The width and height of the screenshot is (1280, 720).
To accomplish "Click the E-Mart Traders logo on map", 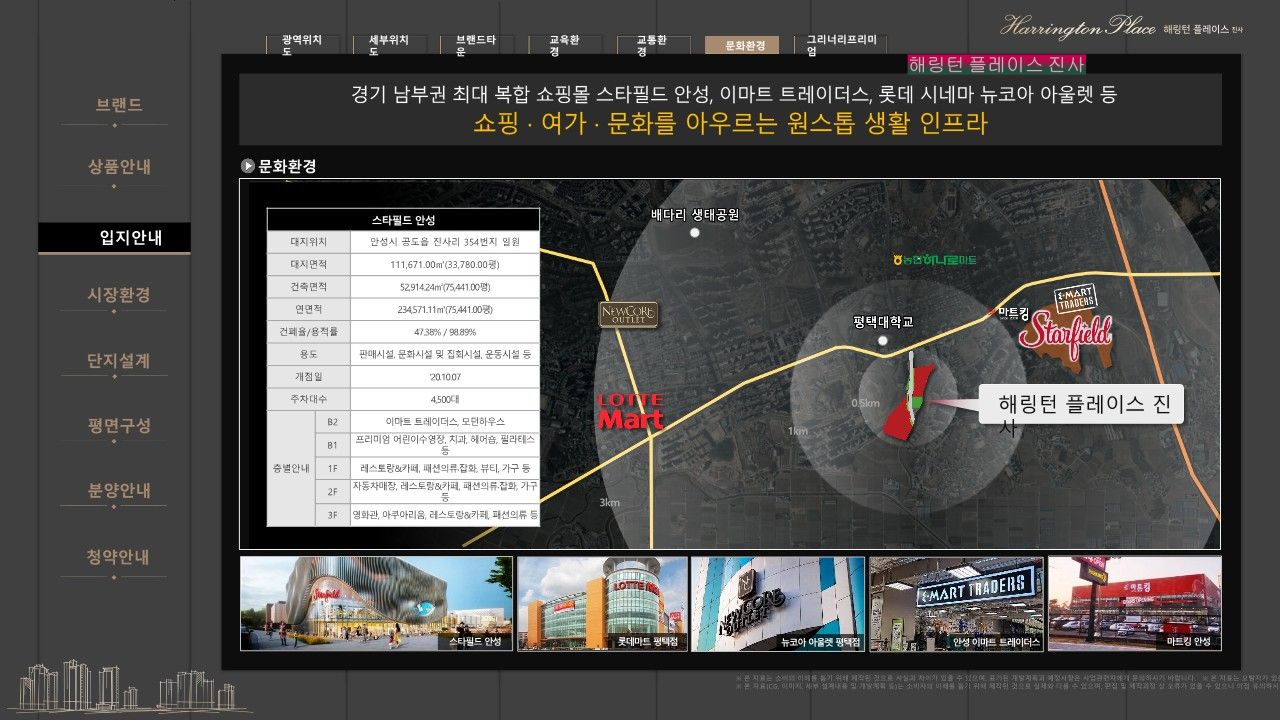I will pyautogui.click(x=1078, y=298).
